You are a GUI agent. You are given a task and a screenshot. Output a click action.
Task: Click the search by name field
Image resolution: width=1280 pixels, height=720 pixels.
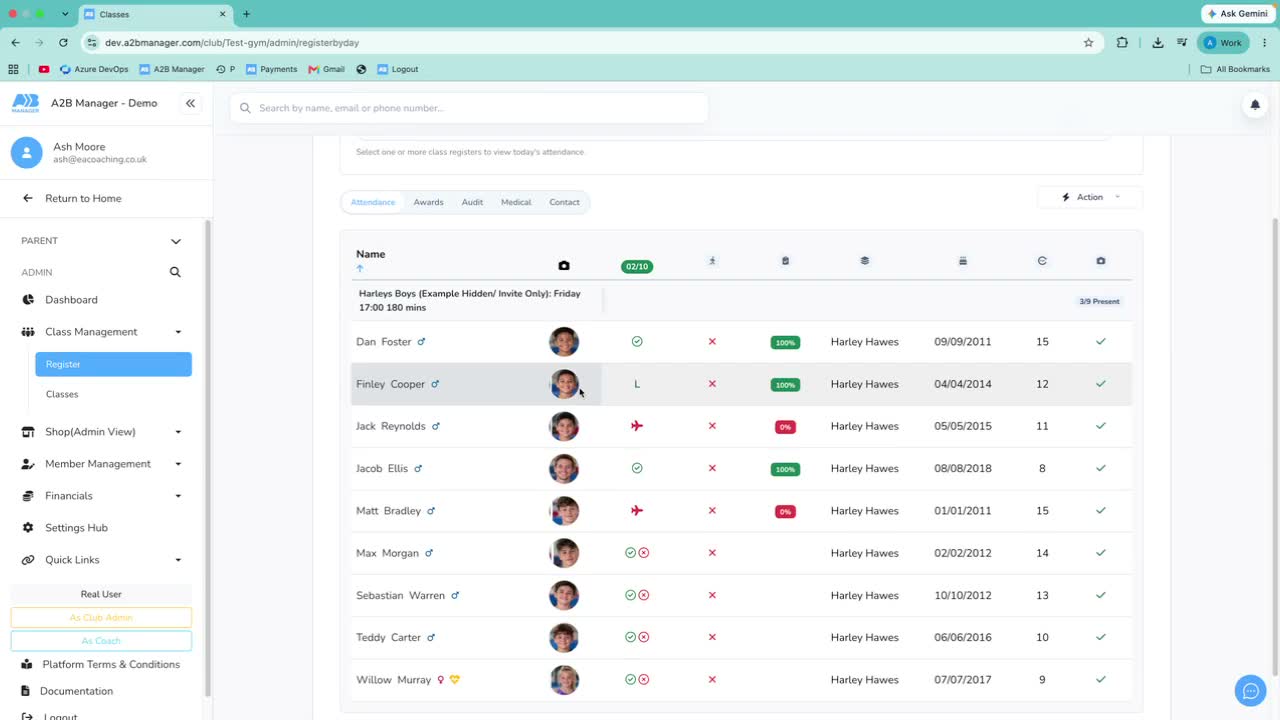[469, 108]
